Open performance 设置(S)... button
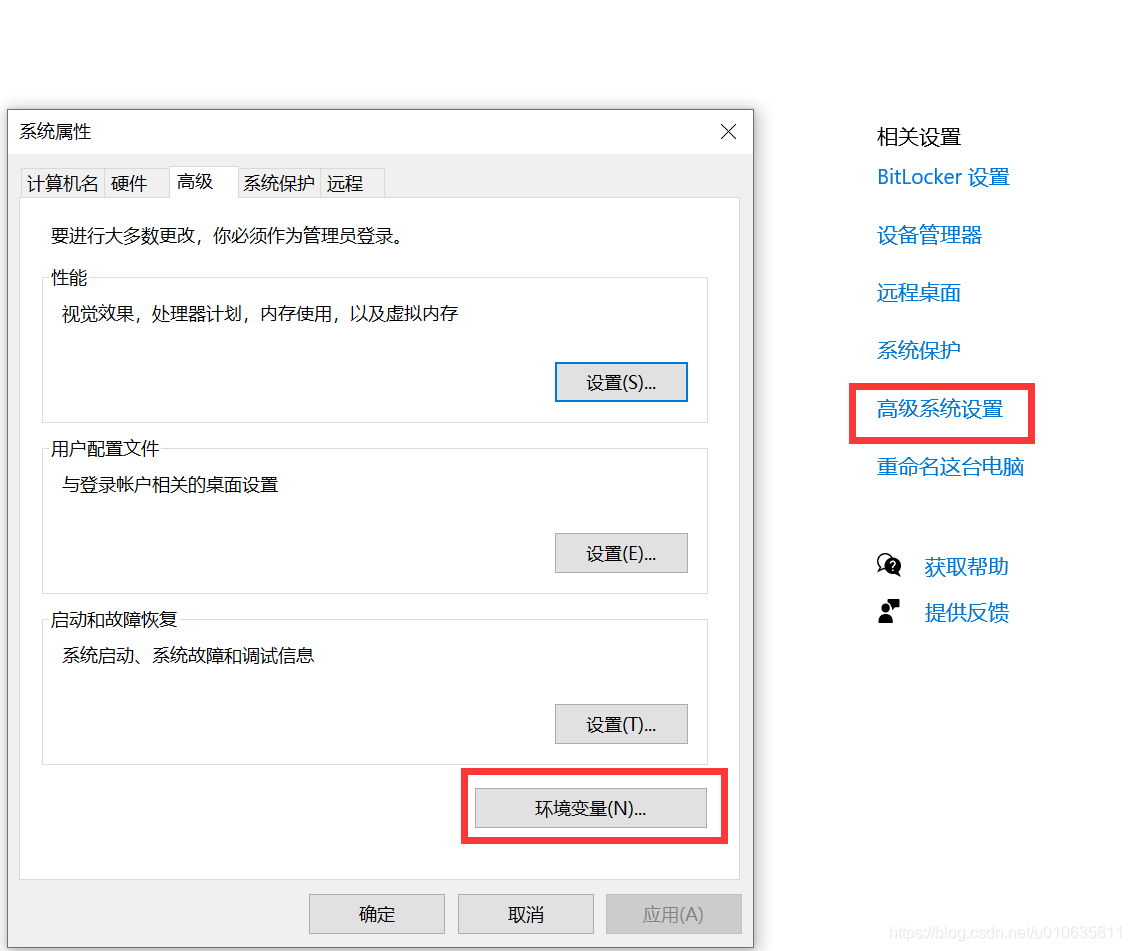 621,382
